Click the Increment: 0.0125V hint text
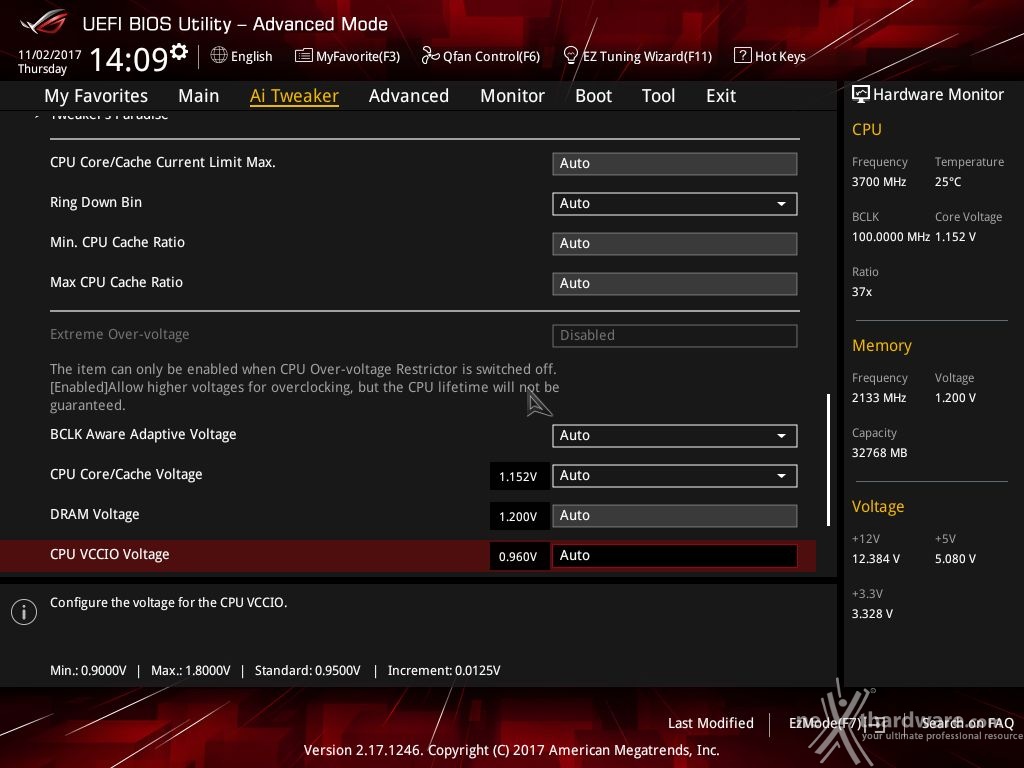This screenshot has width=1024, height=768. (444, 671)
